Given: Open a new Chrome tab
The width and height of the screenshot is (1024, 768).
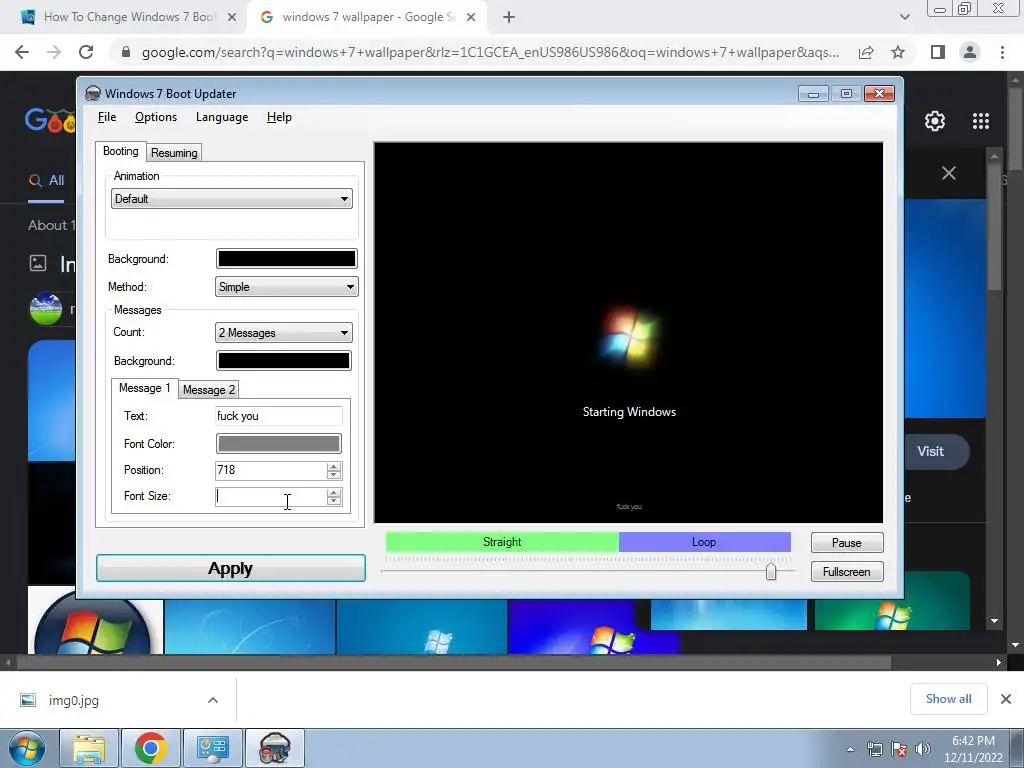Looking at the screenshot, I should click(x=509, y=18).
